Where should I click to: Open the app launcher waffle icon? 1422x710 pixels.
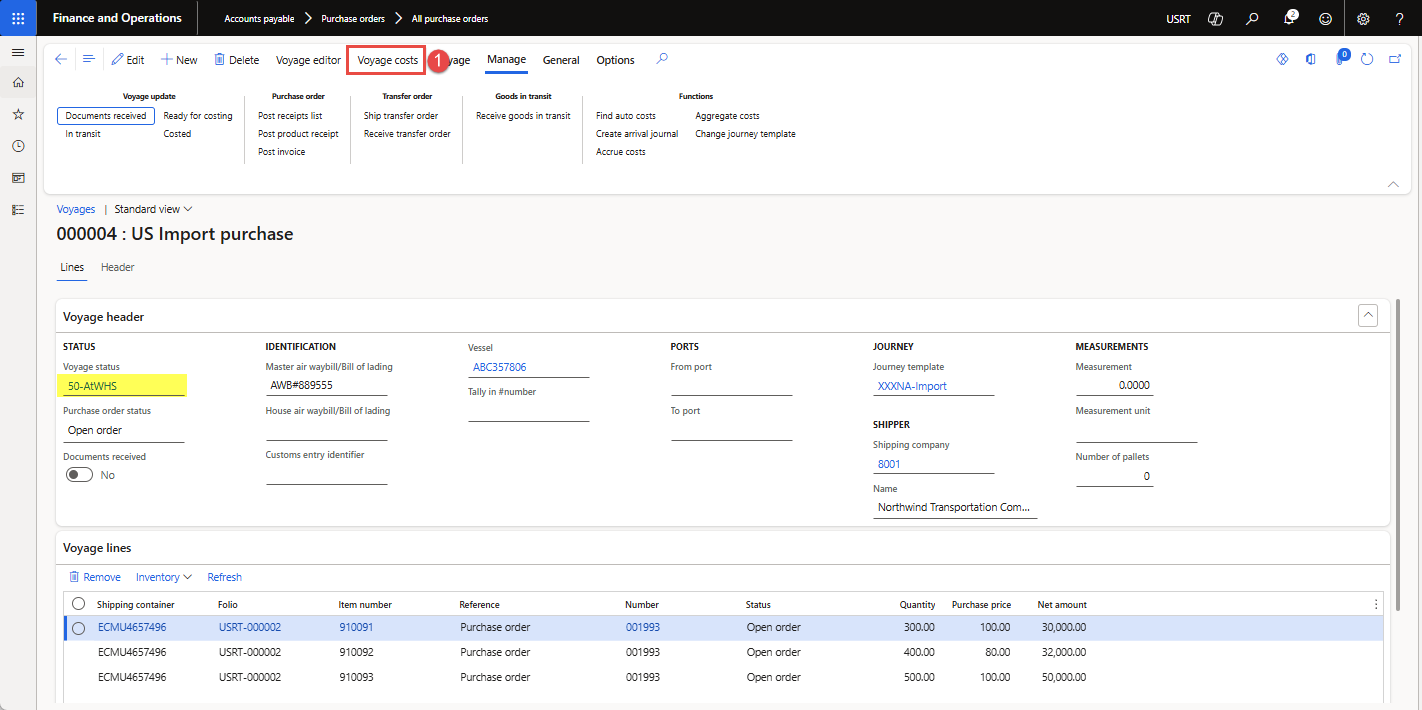pos(18,18)
